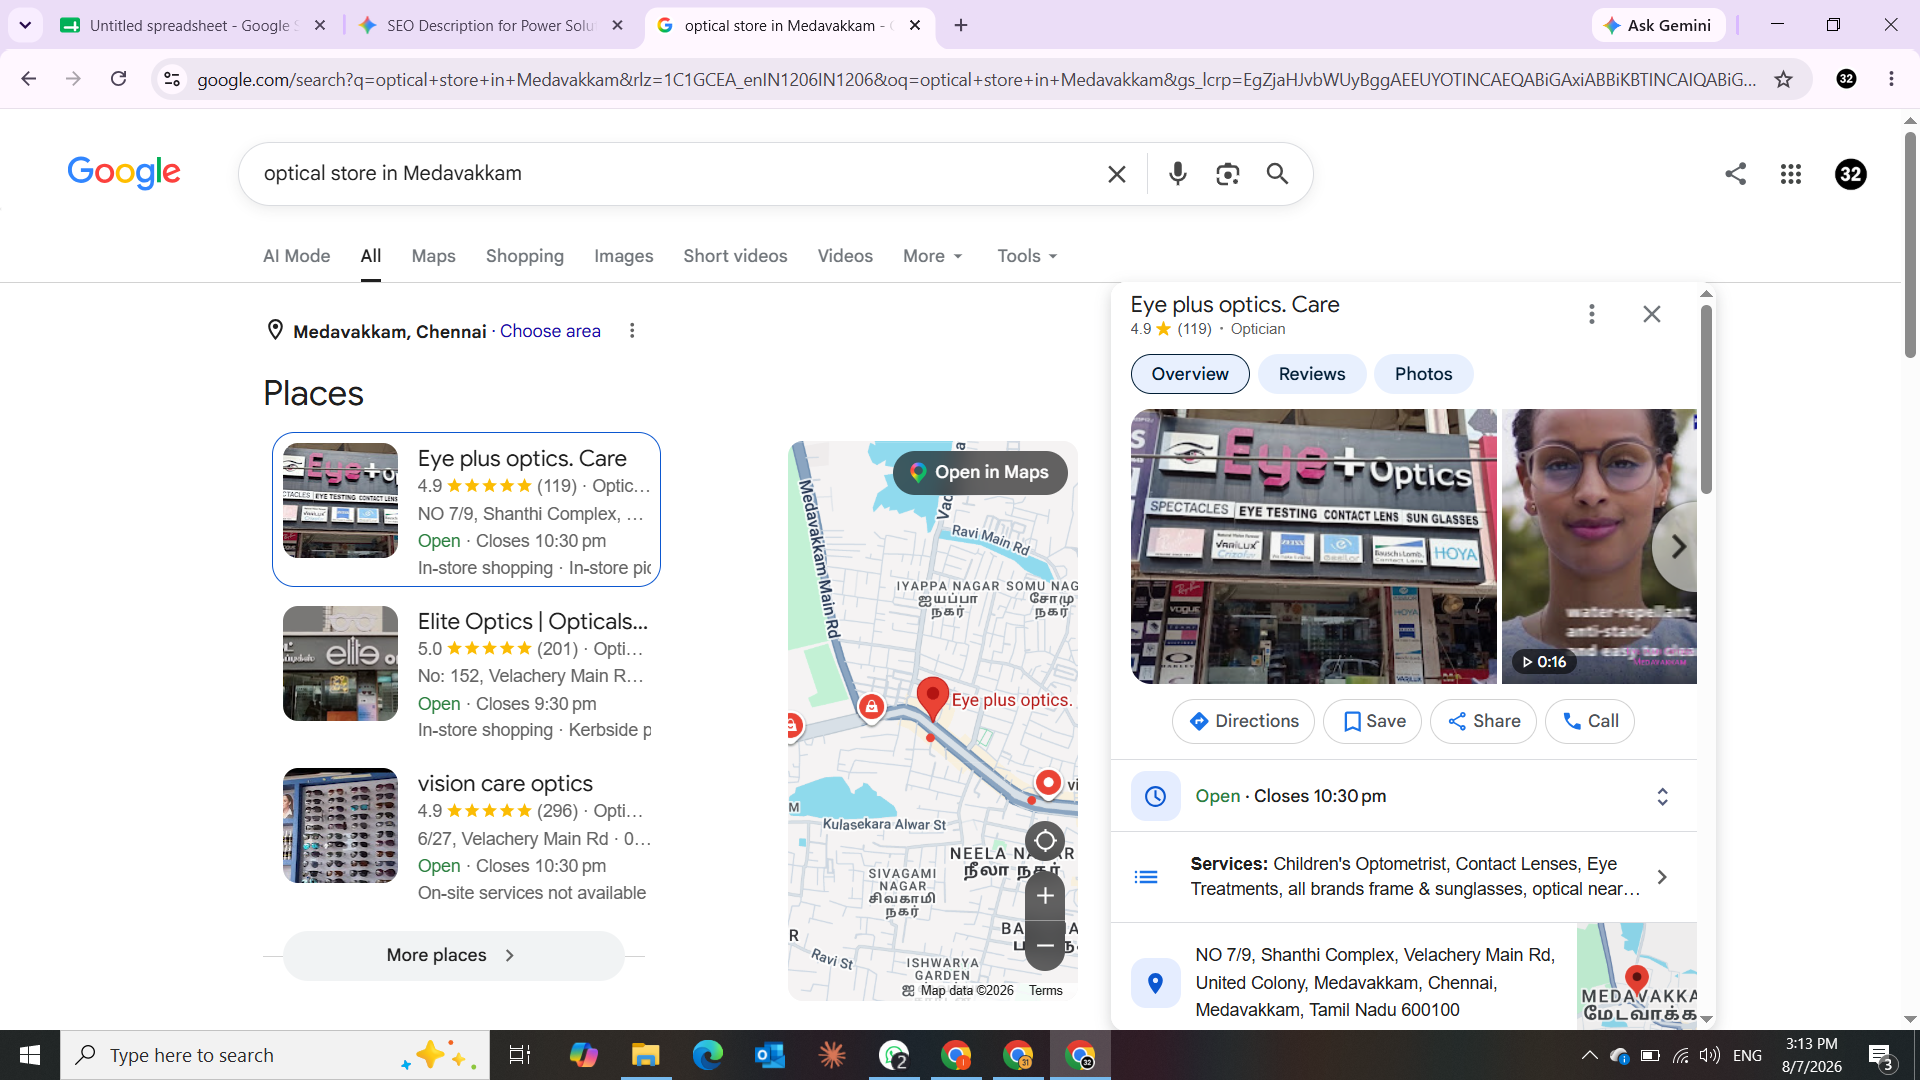
Task: Zoom out on the map with minus
Action: (1044, 945)
